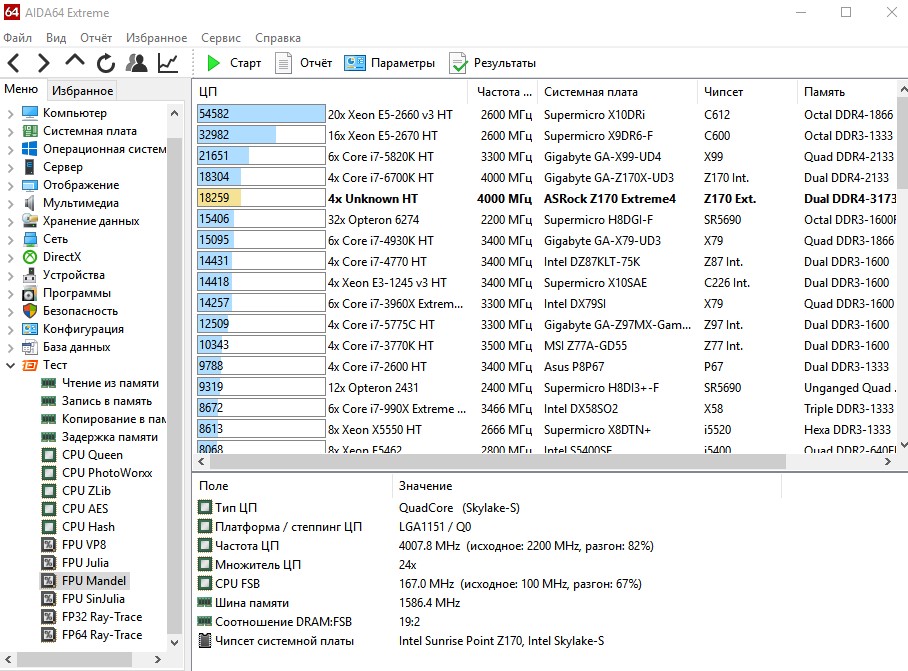Open the graph chart toolbar icon
The image size is (908, 671).
coord(168,63)
